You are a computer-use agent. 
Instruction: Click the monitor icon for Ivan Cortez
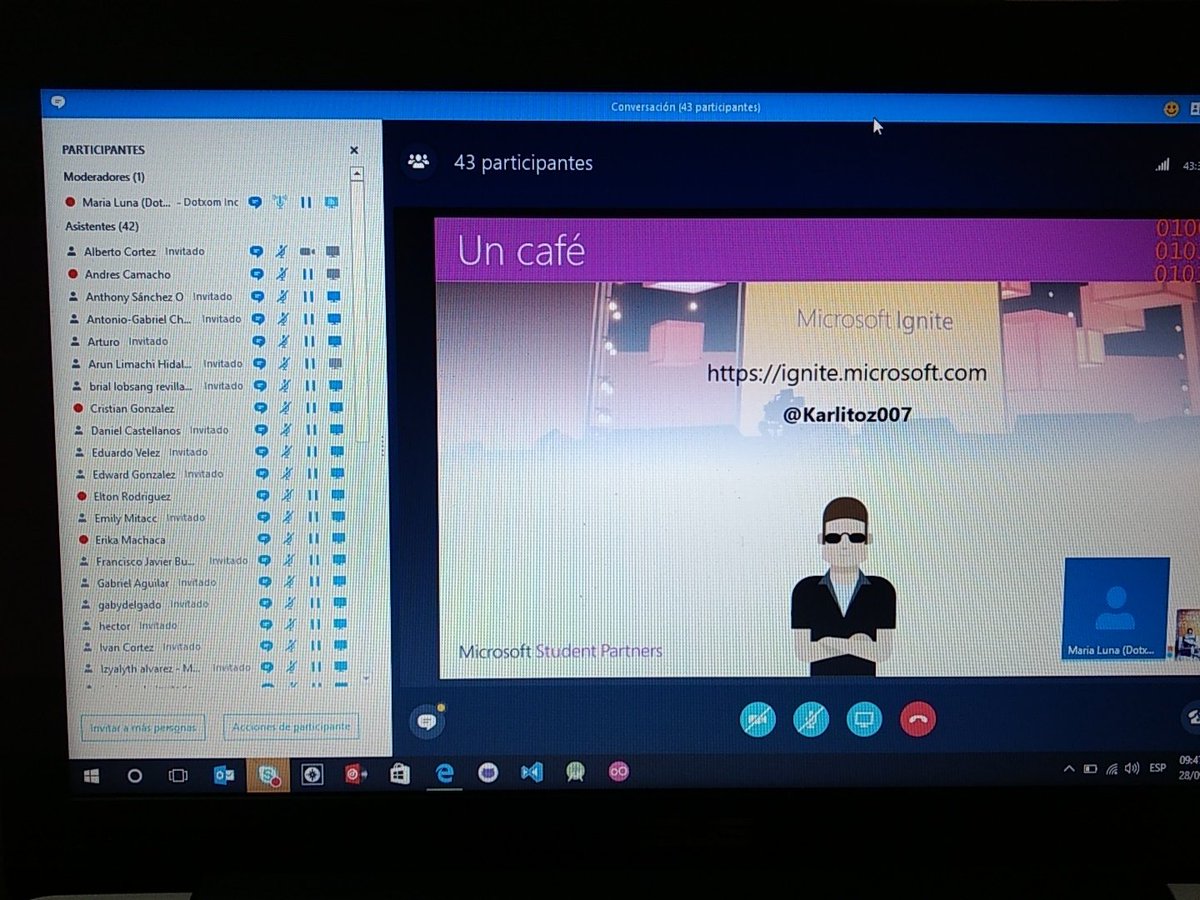point(340,647)
